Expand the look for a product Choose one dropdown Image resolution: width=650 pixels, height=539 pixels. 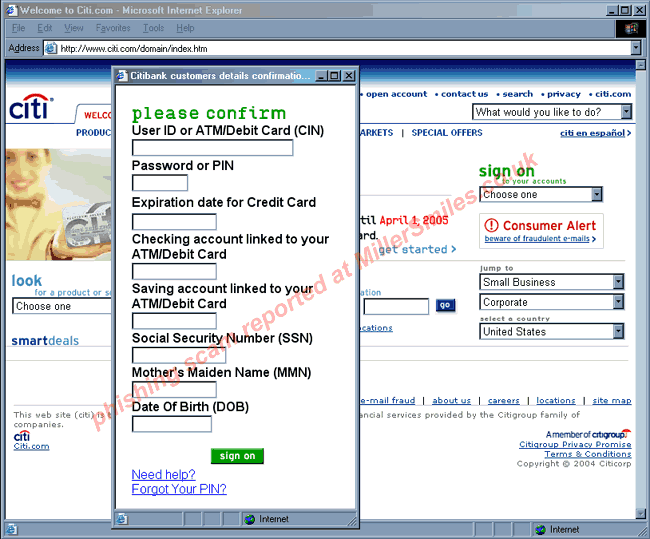tap(62, 306)
